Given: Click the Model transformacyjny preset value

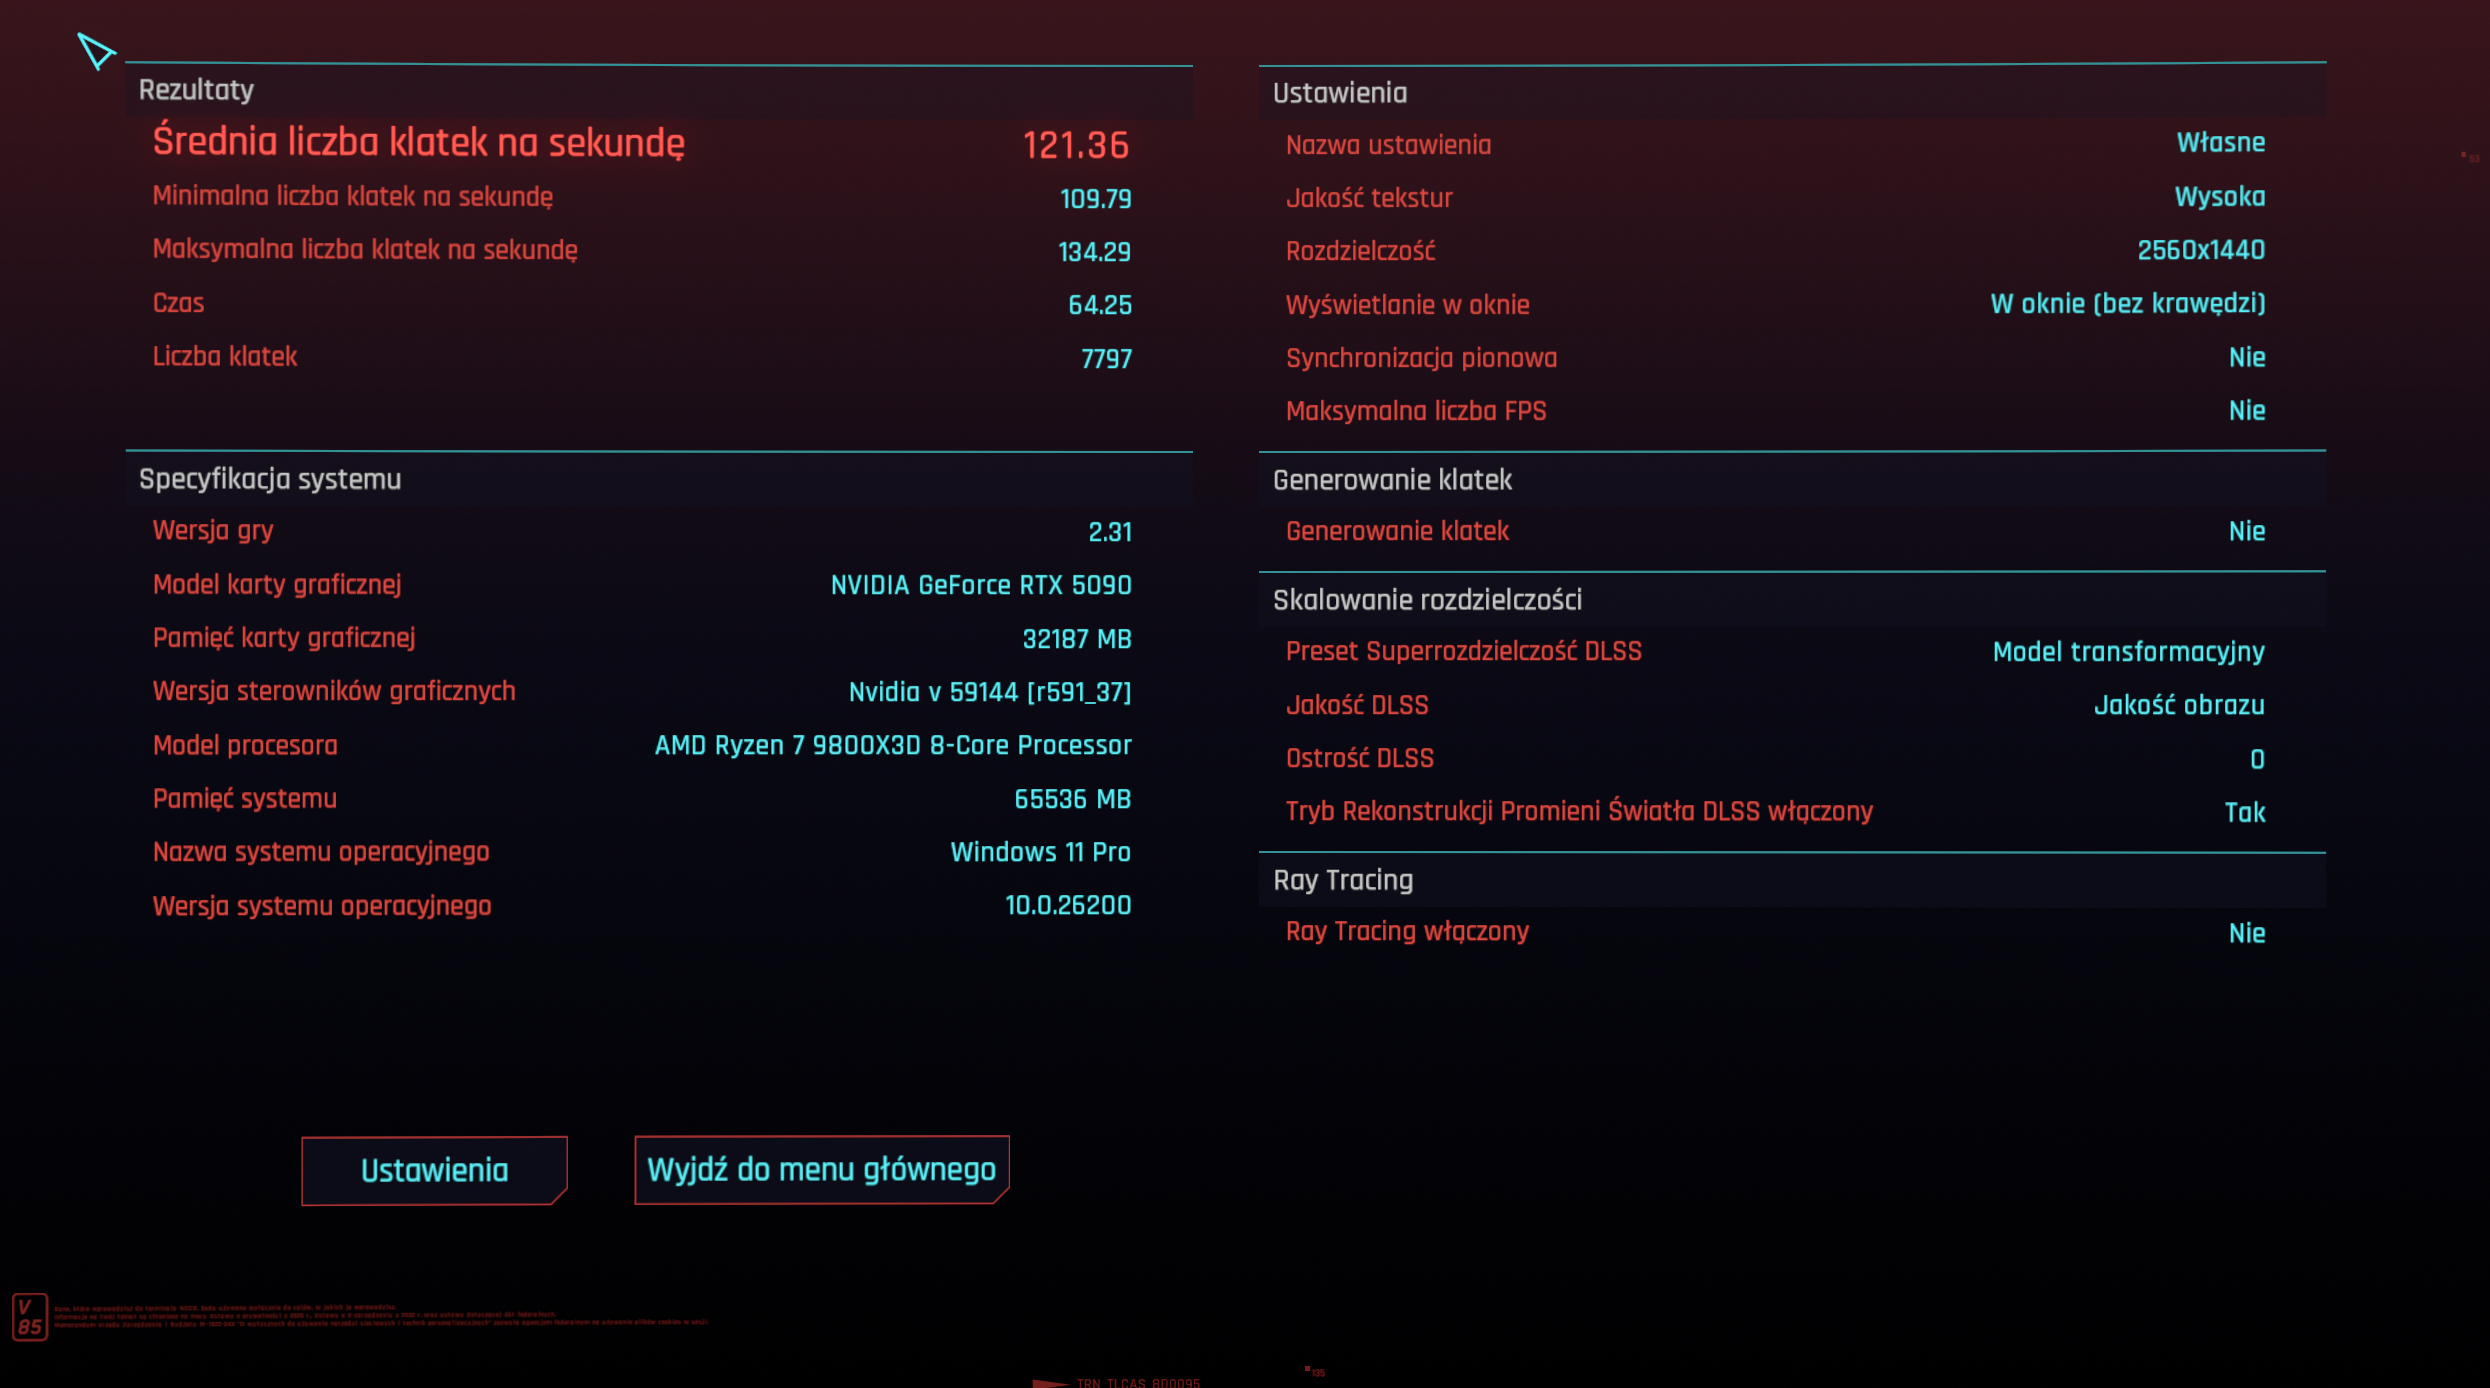Looking at the screenshot, I should tap(2128, 652).
